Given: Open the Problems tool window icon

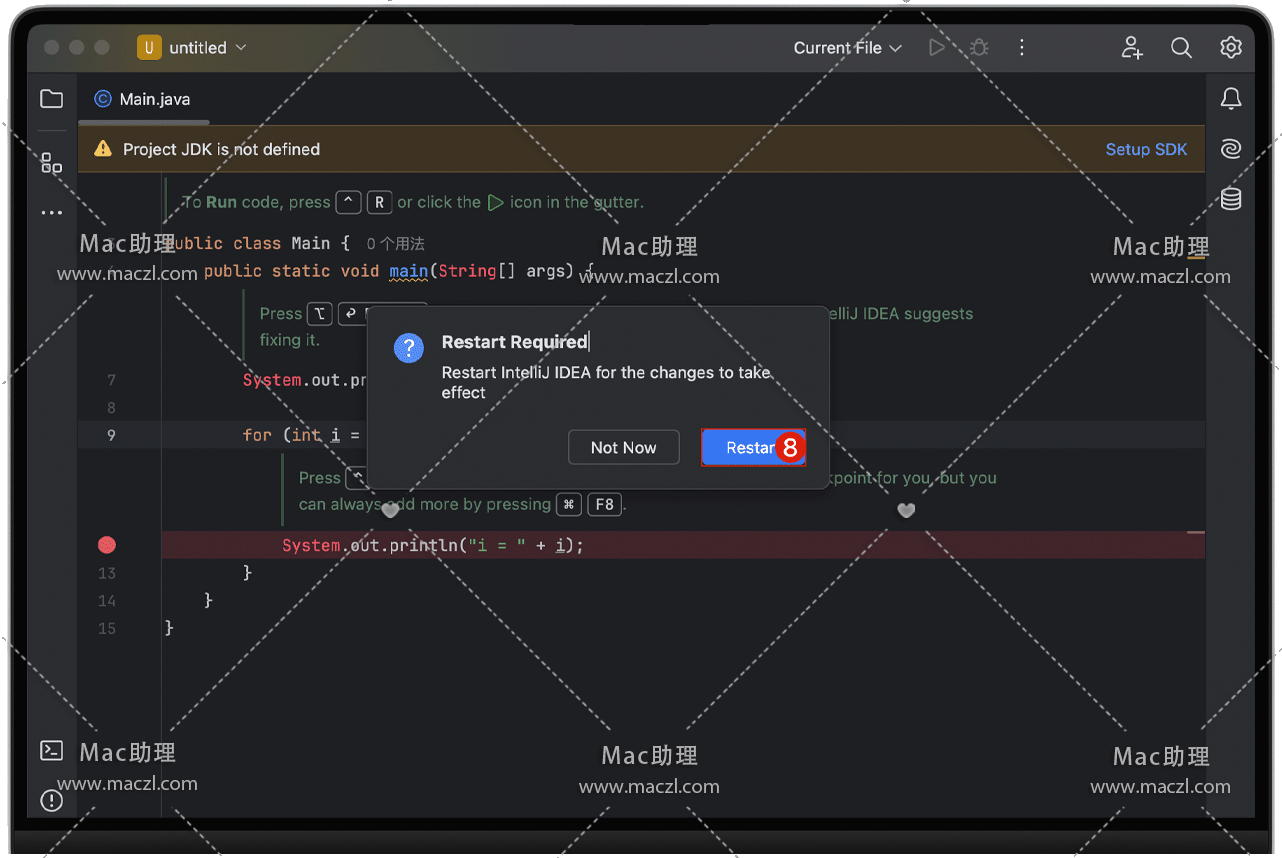Looking at the screenshot, I should point(51,801).
